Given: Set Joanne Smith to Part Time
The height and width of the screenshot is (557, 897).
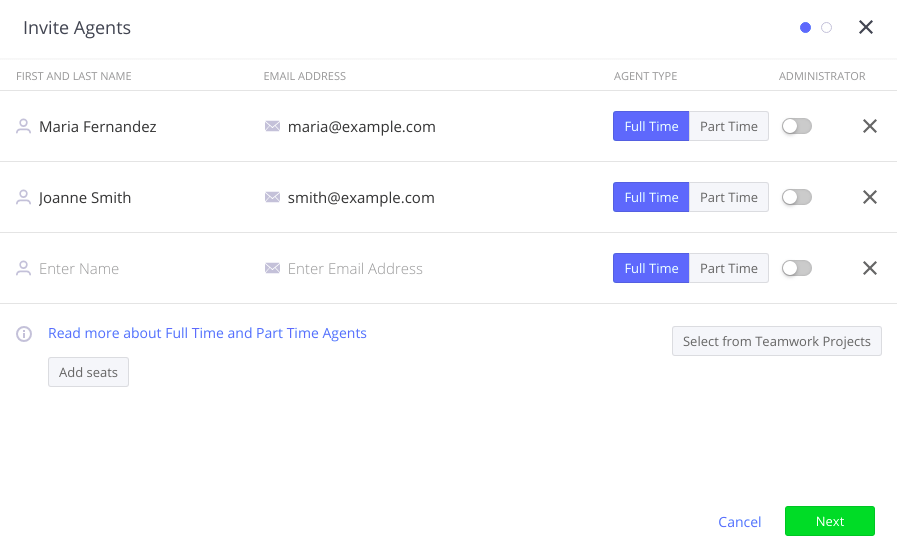Looking at the screenshot, I should point(728,197).
